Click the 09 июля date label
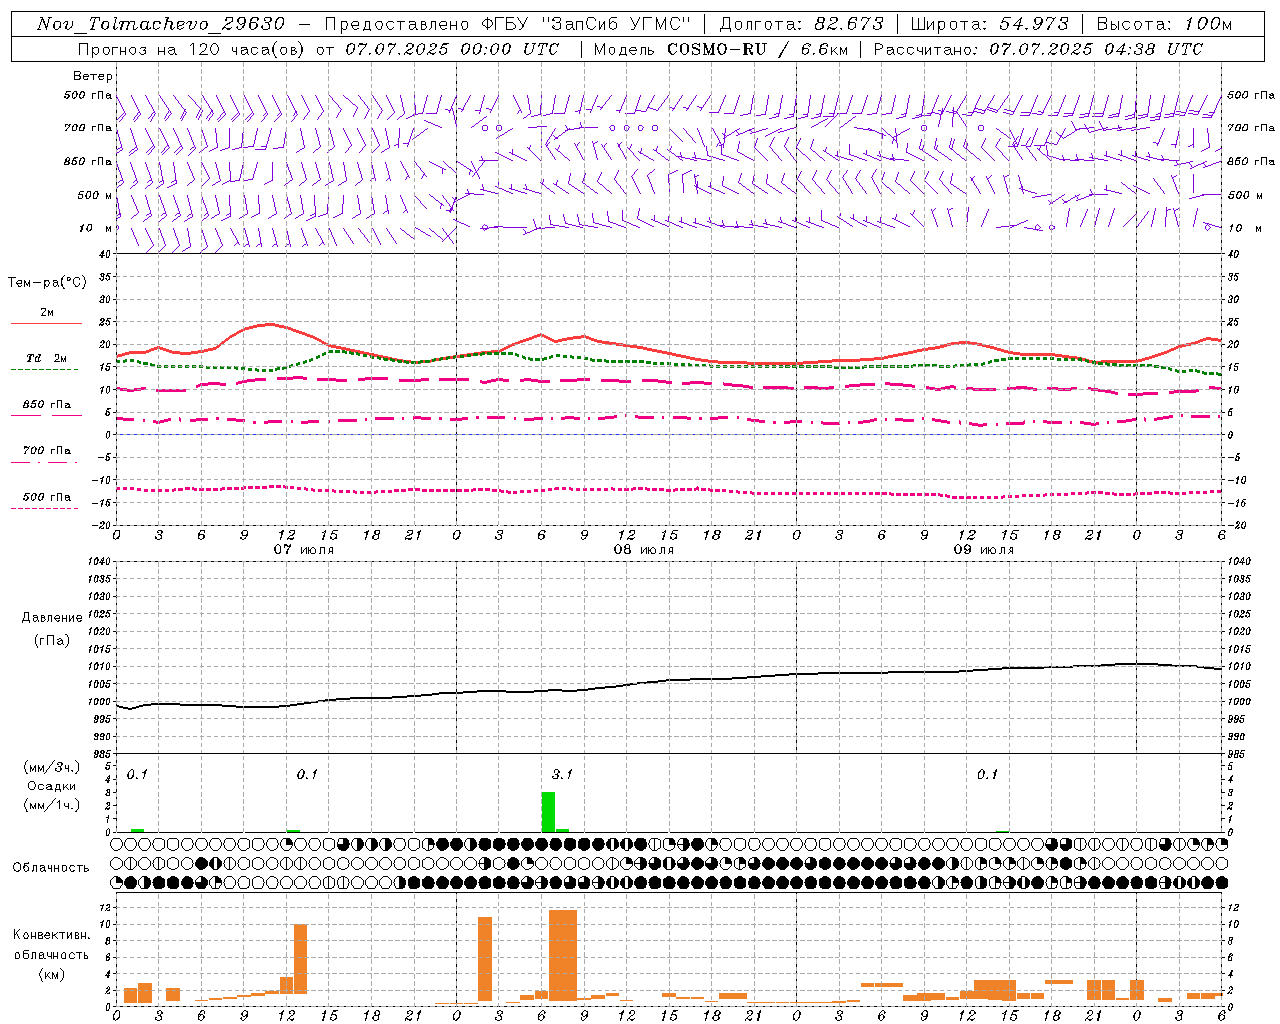Screen dimensions: 1280x1024 pos(984,550)
